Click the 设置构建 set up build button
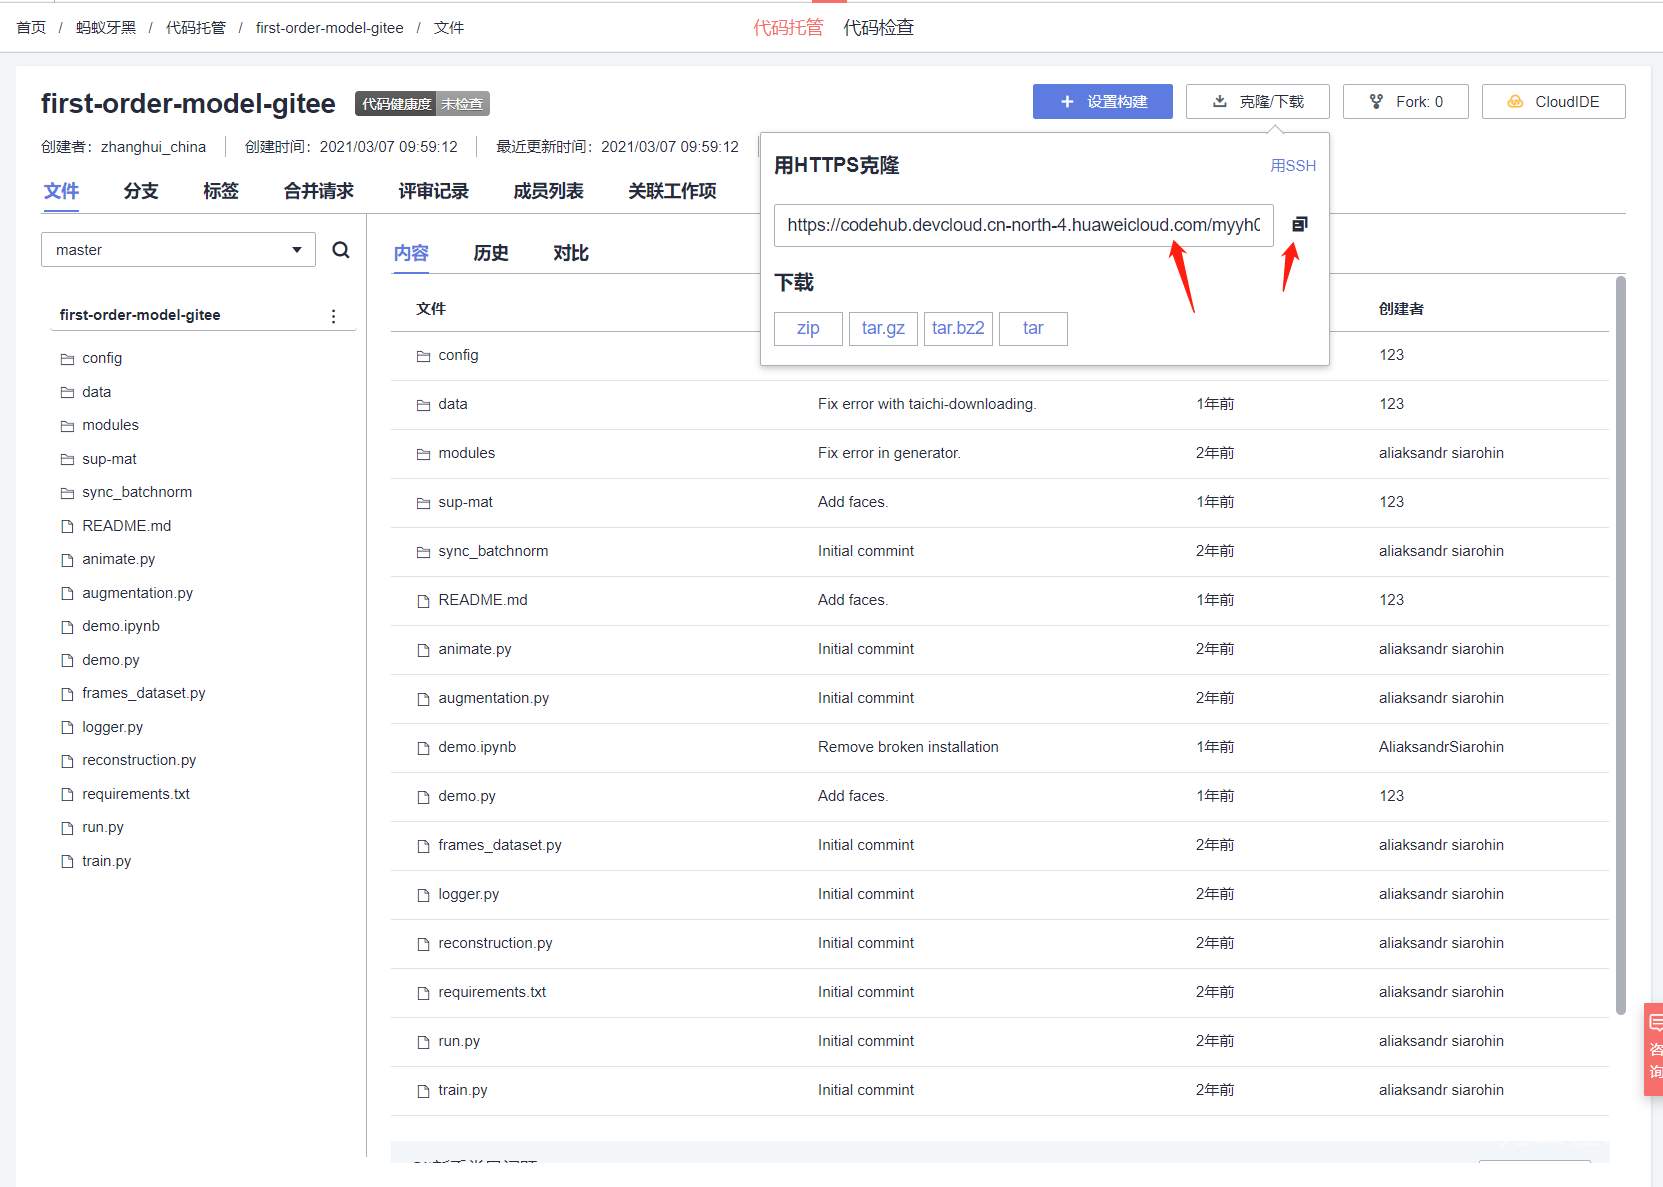 [1103, 102]
